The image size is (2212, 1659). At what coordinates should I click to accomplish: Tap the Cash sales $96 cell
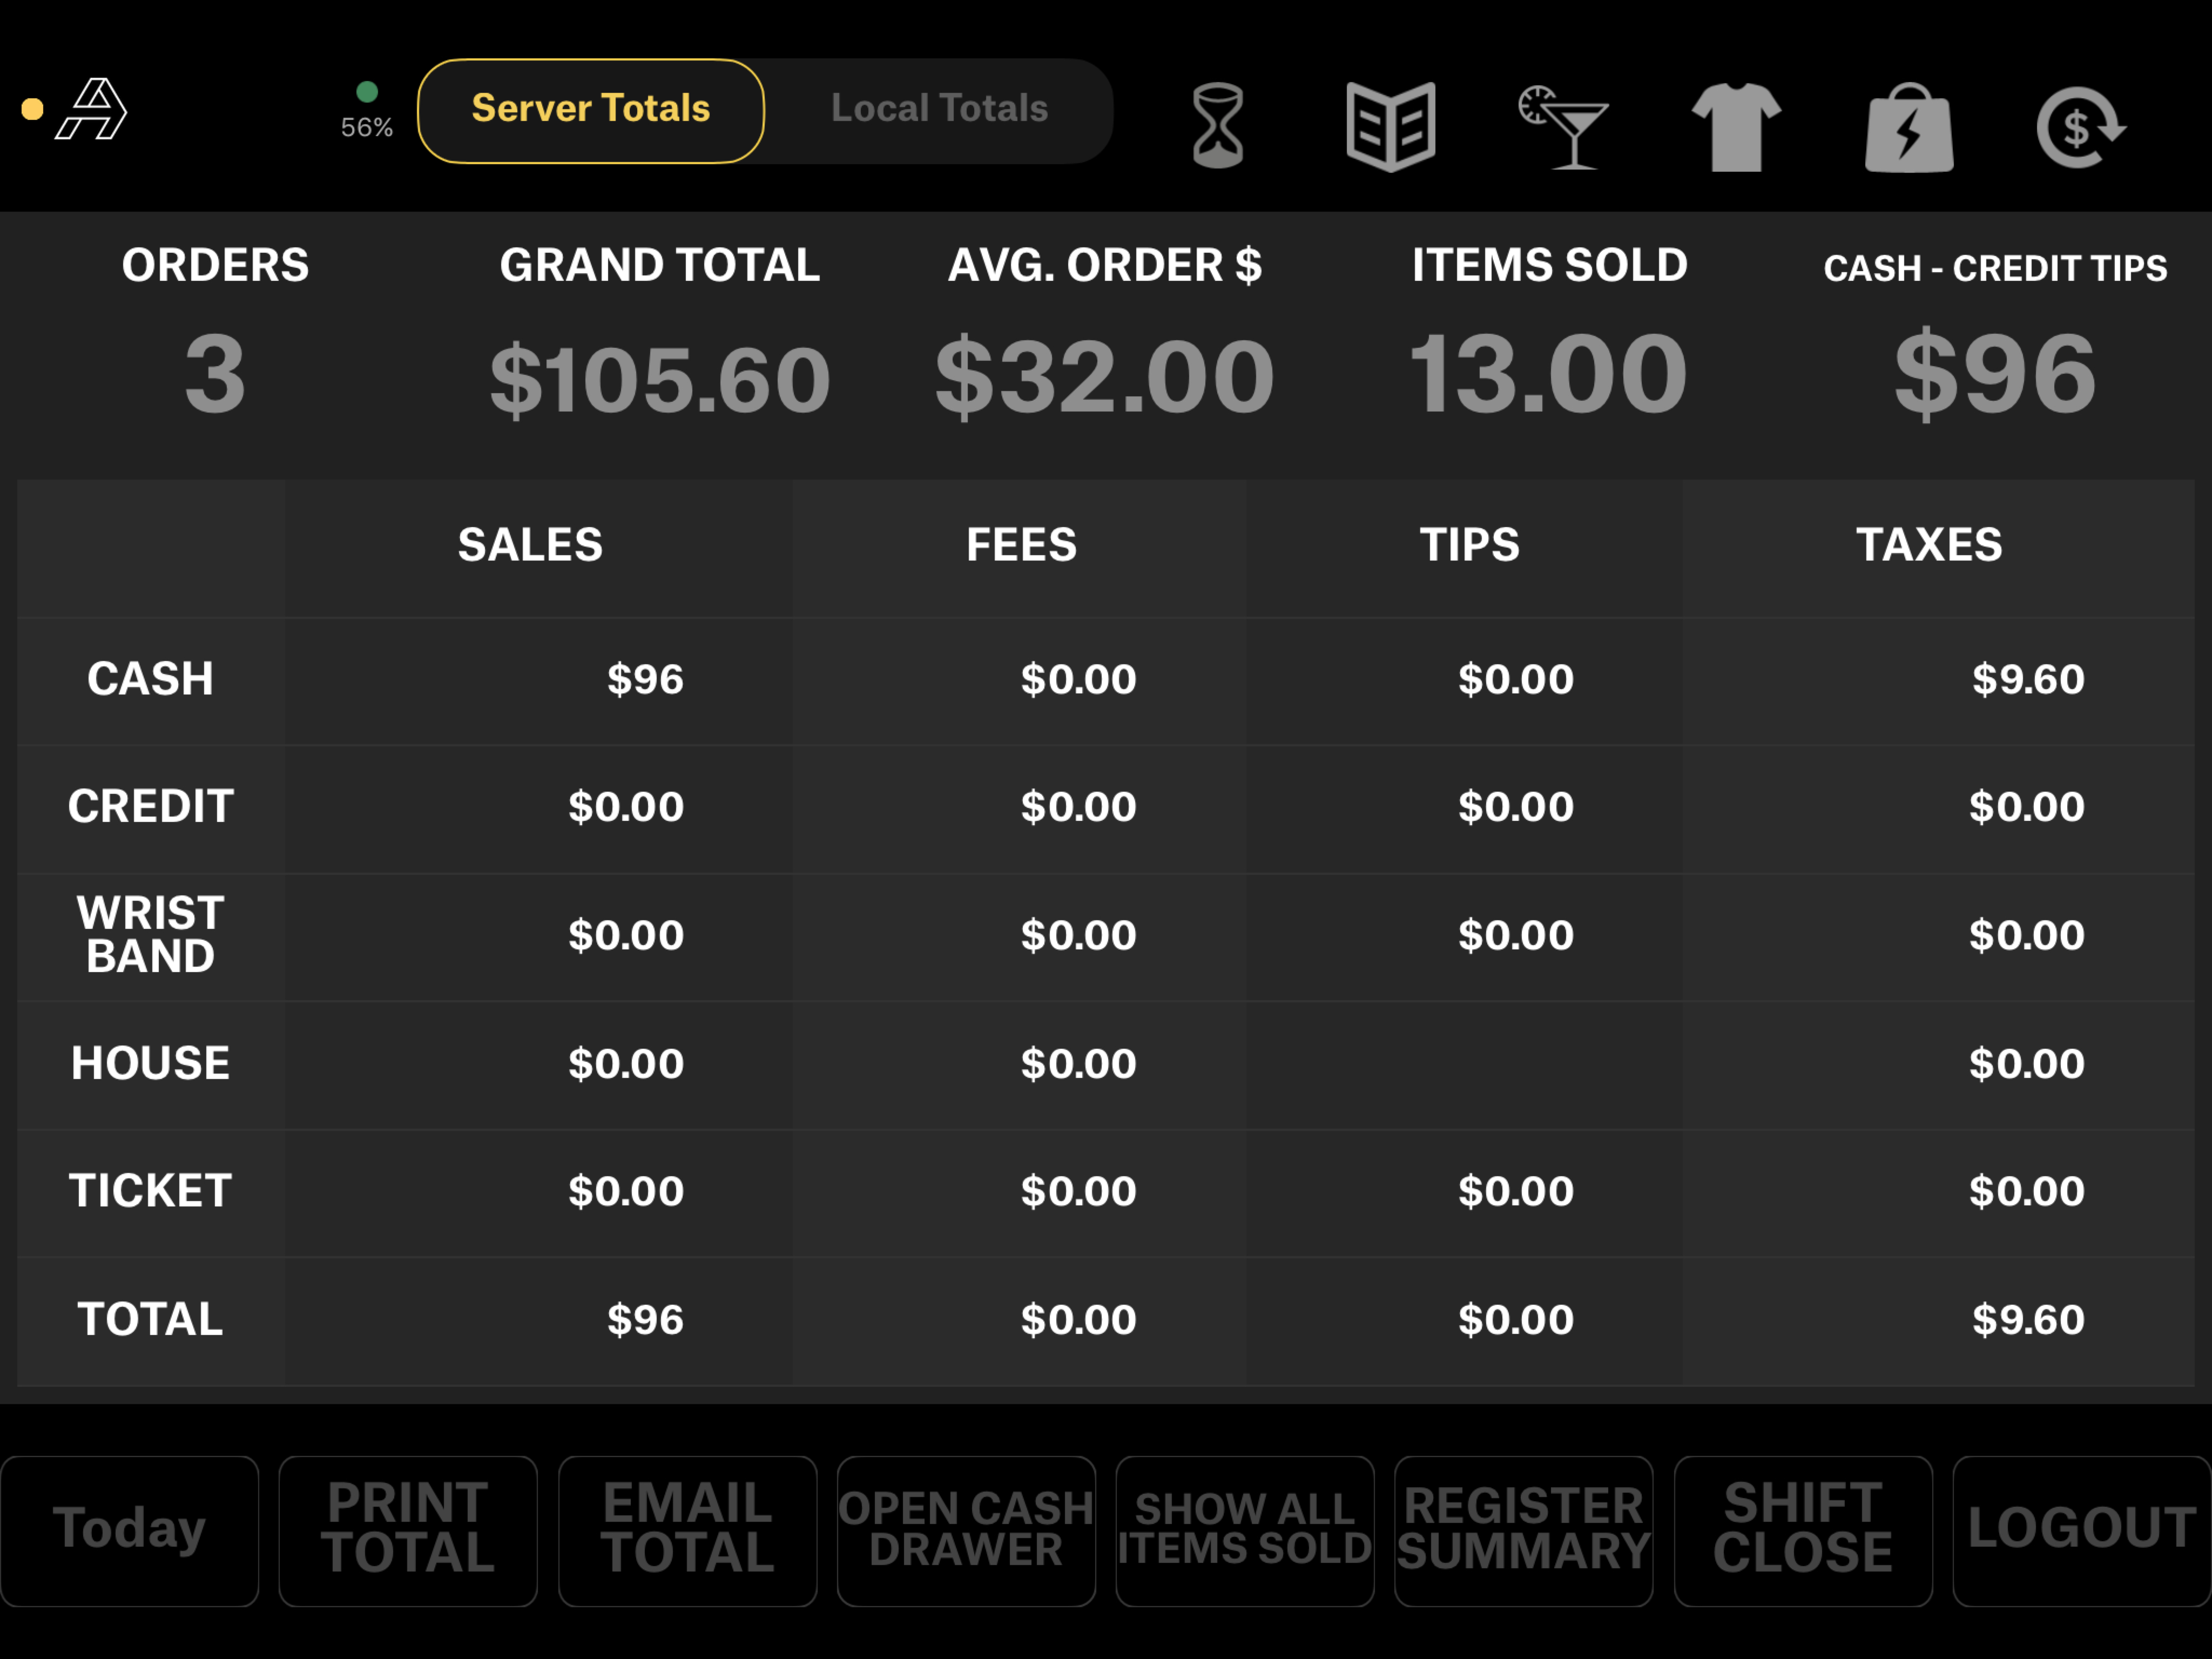(645, 680)
